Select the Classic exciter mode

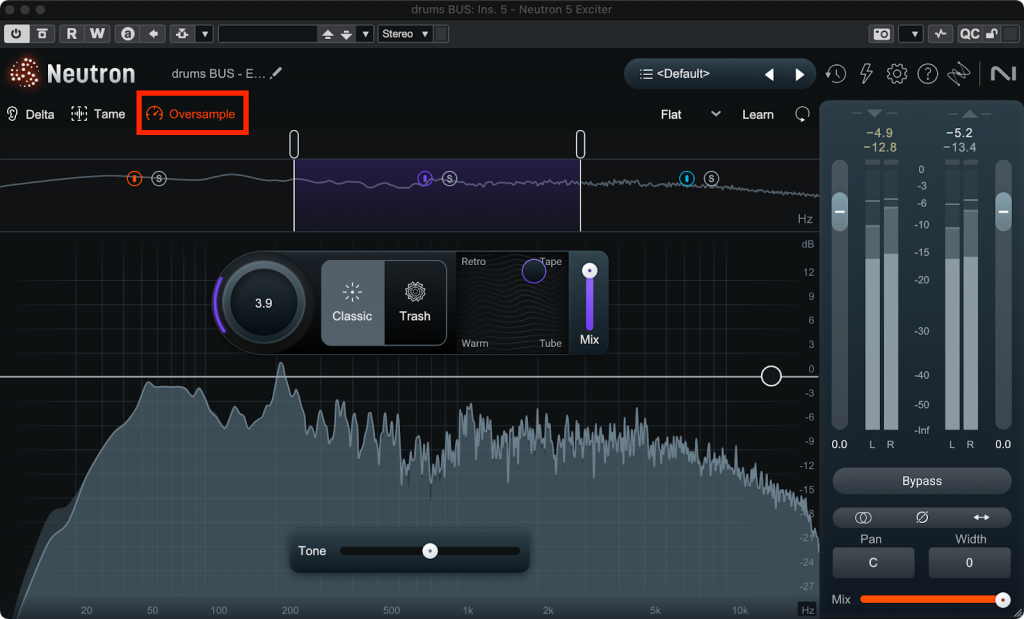pos(352,303)
